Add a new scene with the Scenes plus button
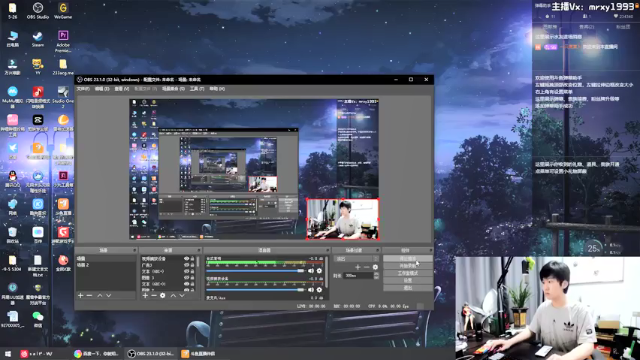640x360 pixels. pyautogui.click(x=80, y=295)
